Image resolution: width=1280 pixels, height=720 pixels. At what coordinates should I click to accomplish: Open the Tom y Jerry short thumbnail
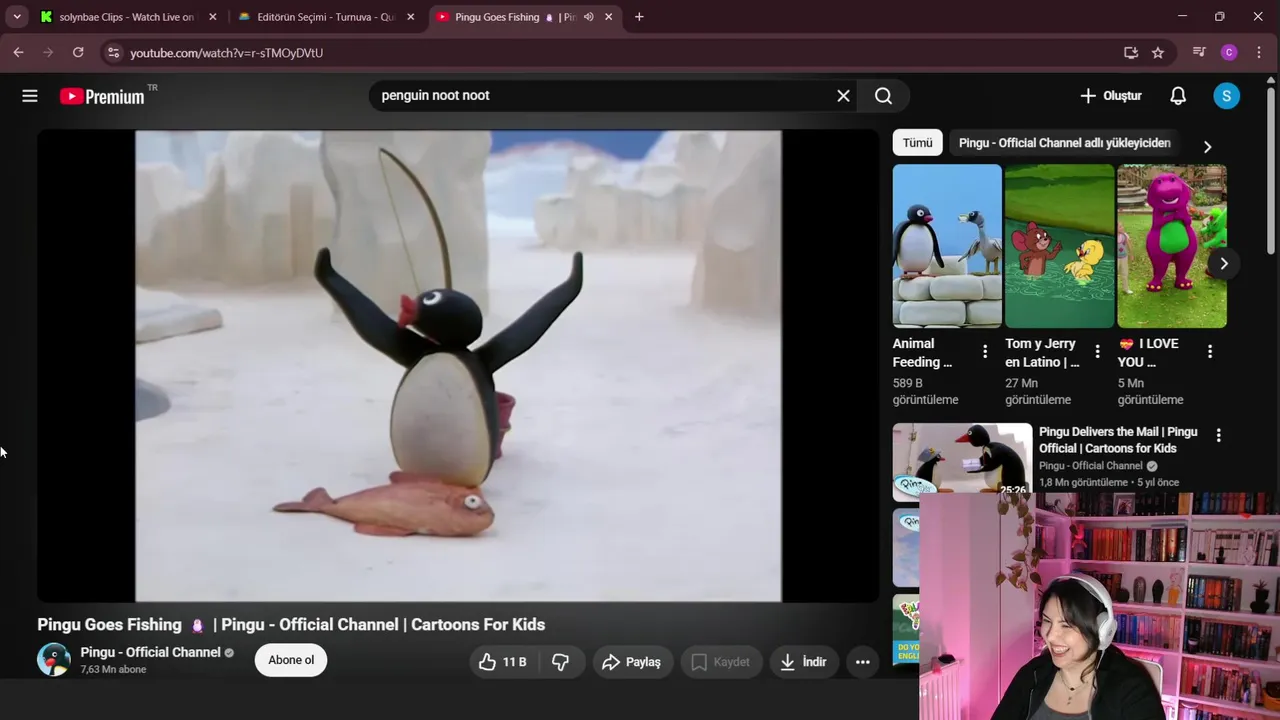1059,246
